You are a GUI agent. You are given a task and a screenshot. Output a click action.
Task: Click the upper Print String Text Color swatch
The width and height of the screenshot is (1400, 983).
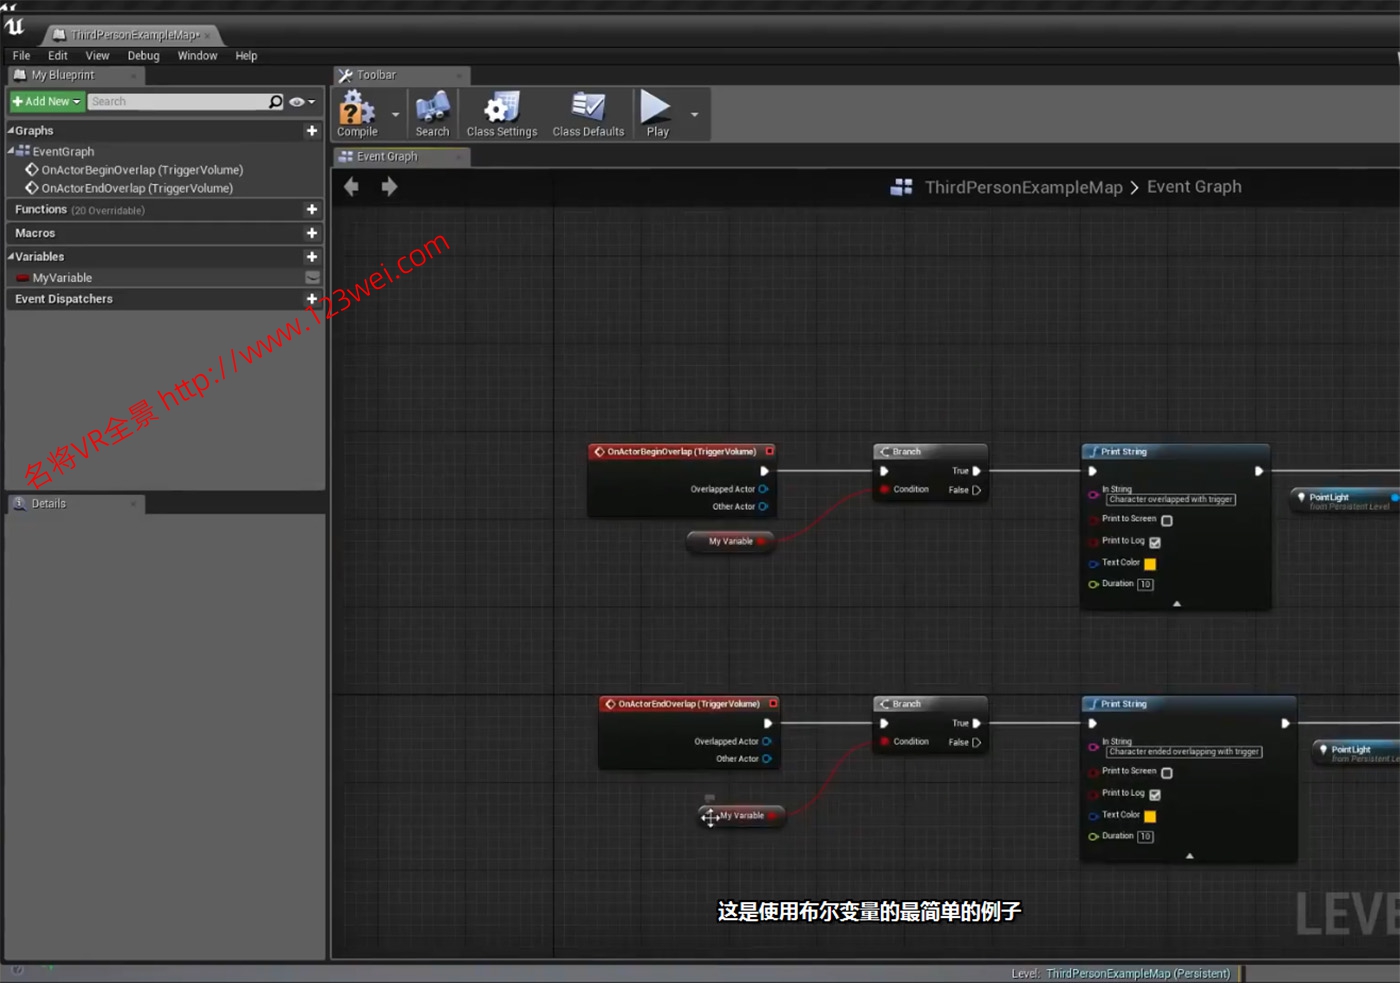1150,564
